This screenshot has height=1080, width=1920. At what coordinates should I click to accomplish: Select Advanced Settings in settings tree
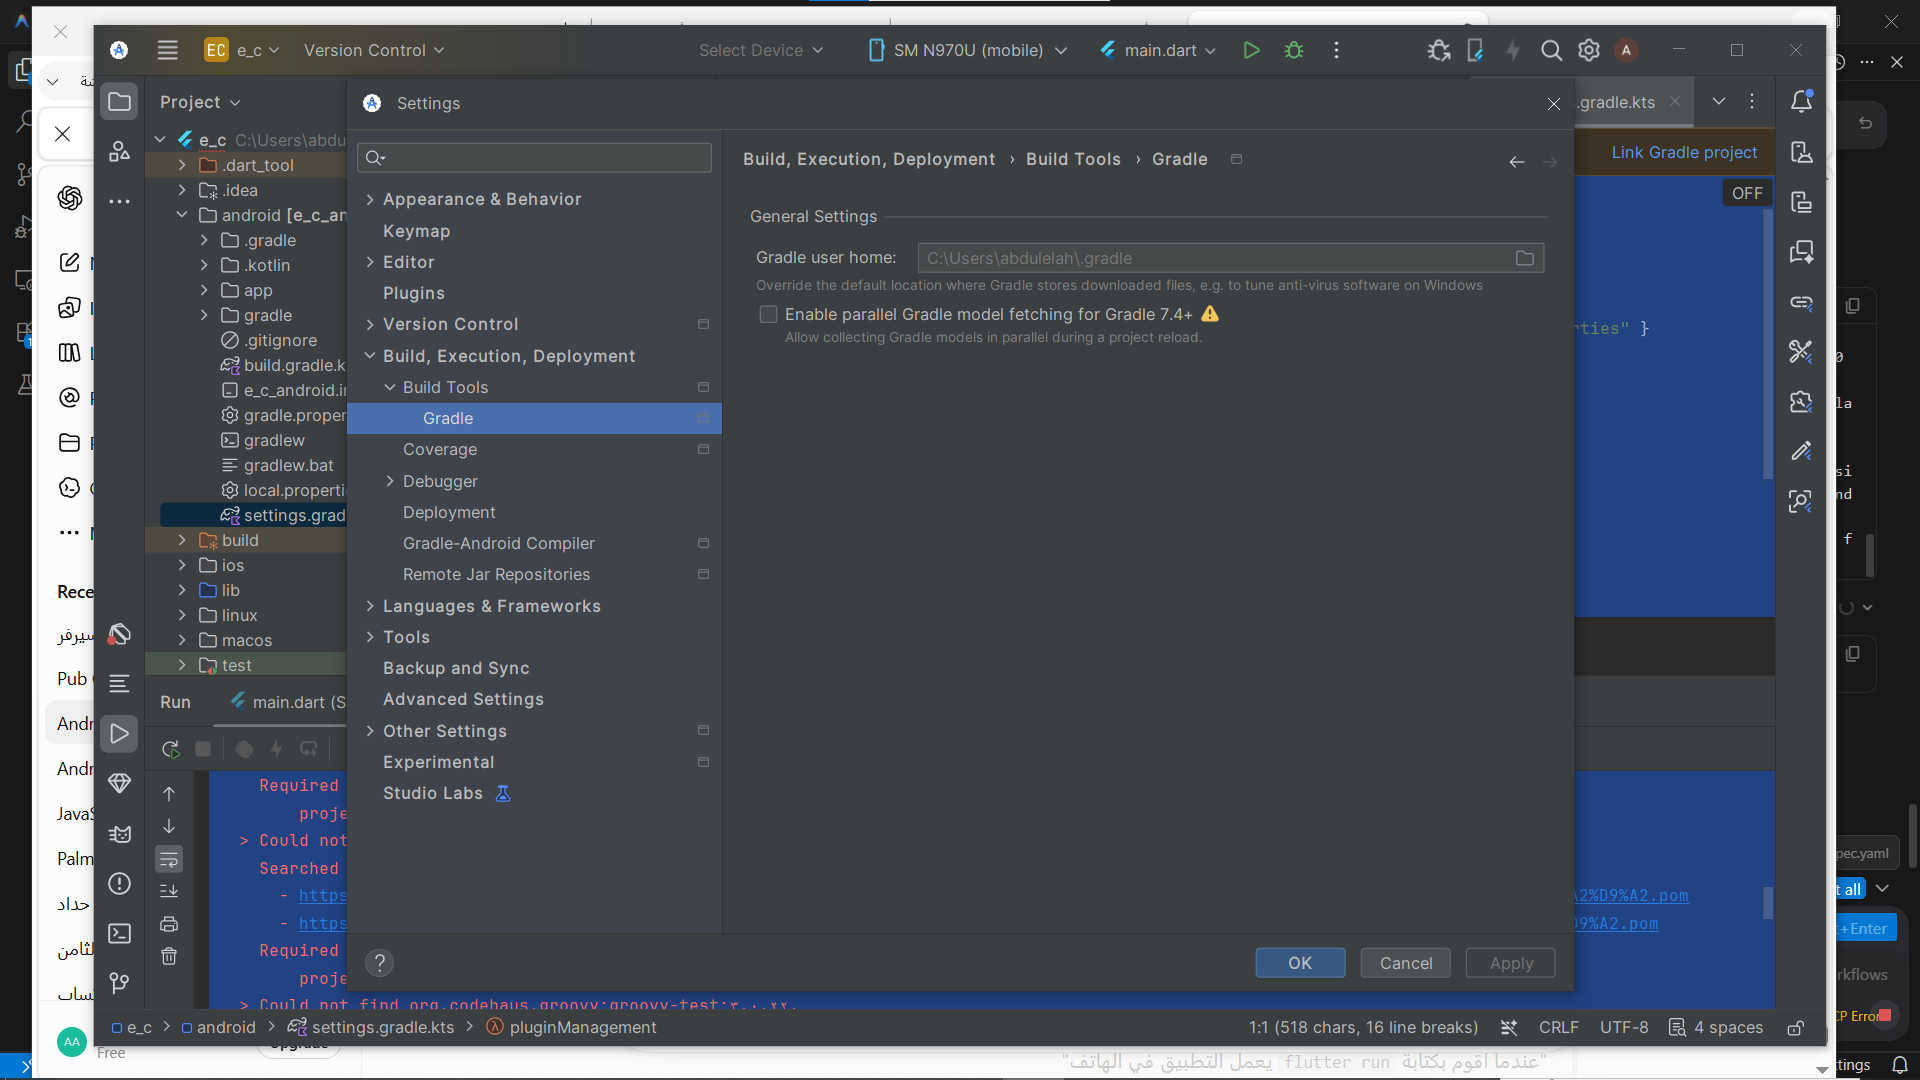463,699
